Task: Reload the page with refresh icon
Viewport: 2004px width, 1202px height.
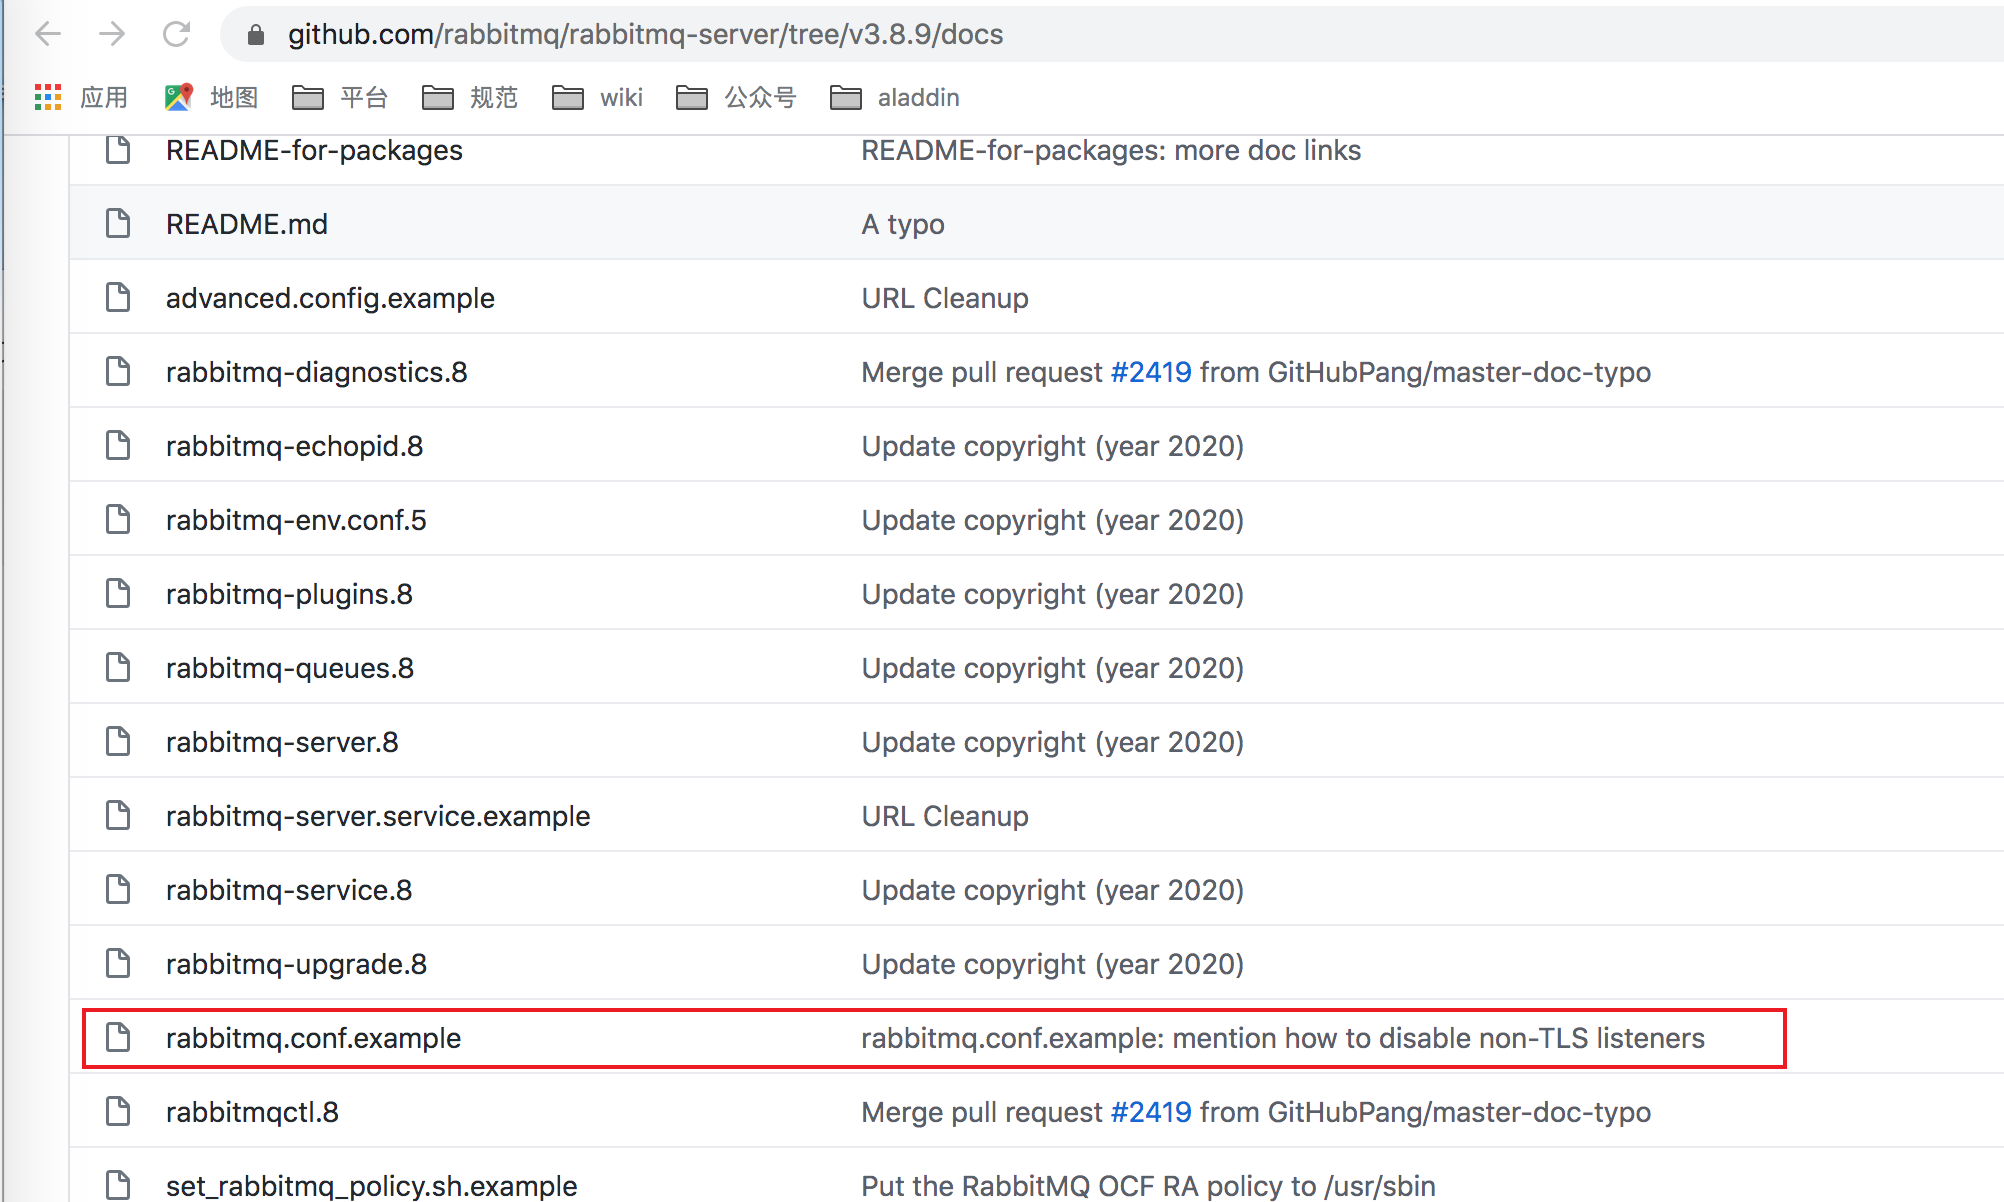Action: [x=176, y=34]
